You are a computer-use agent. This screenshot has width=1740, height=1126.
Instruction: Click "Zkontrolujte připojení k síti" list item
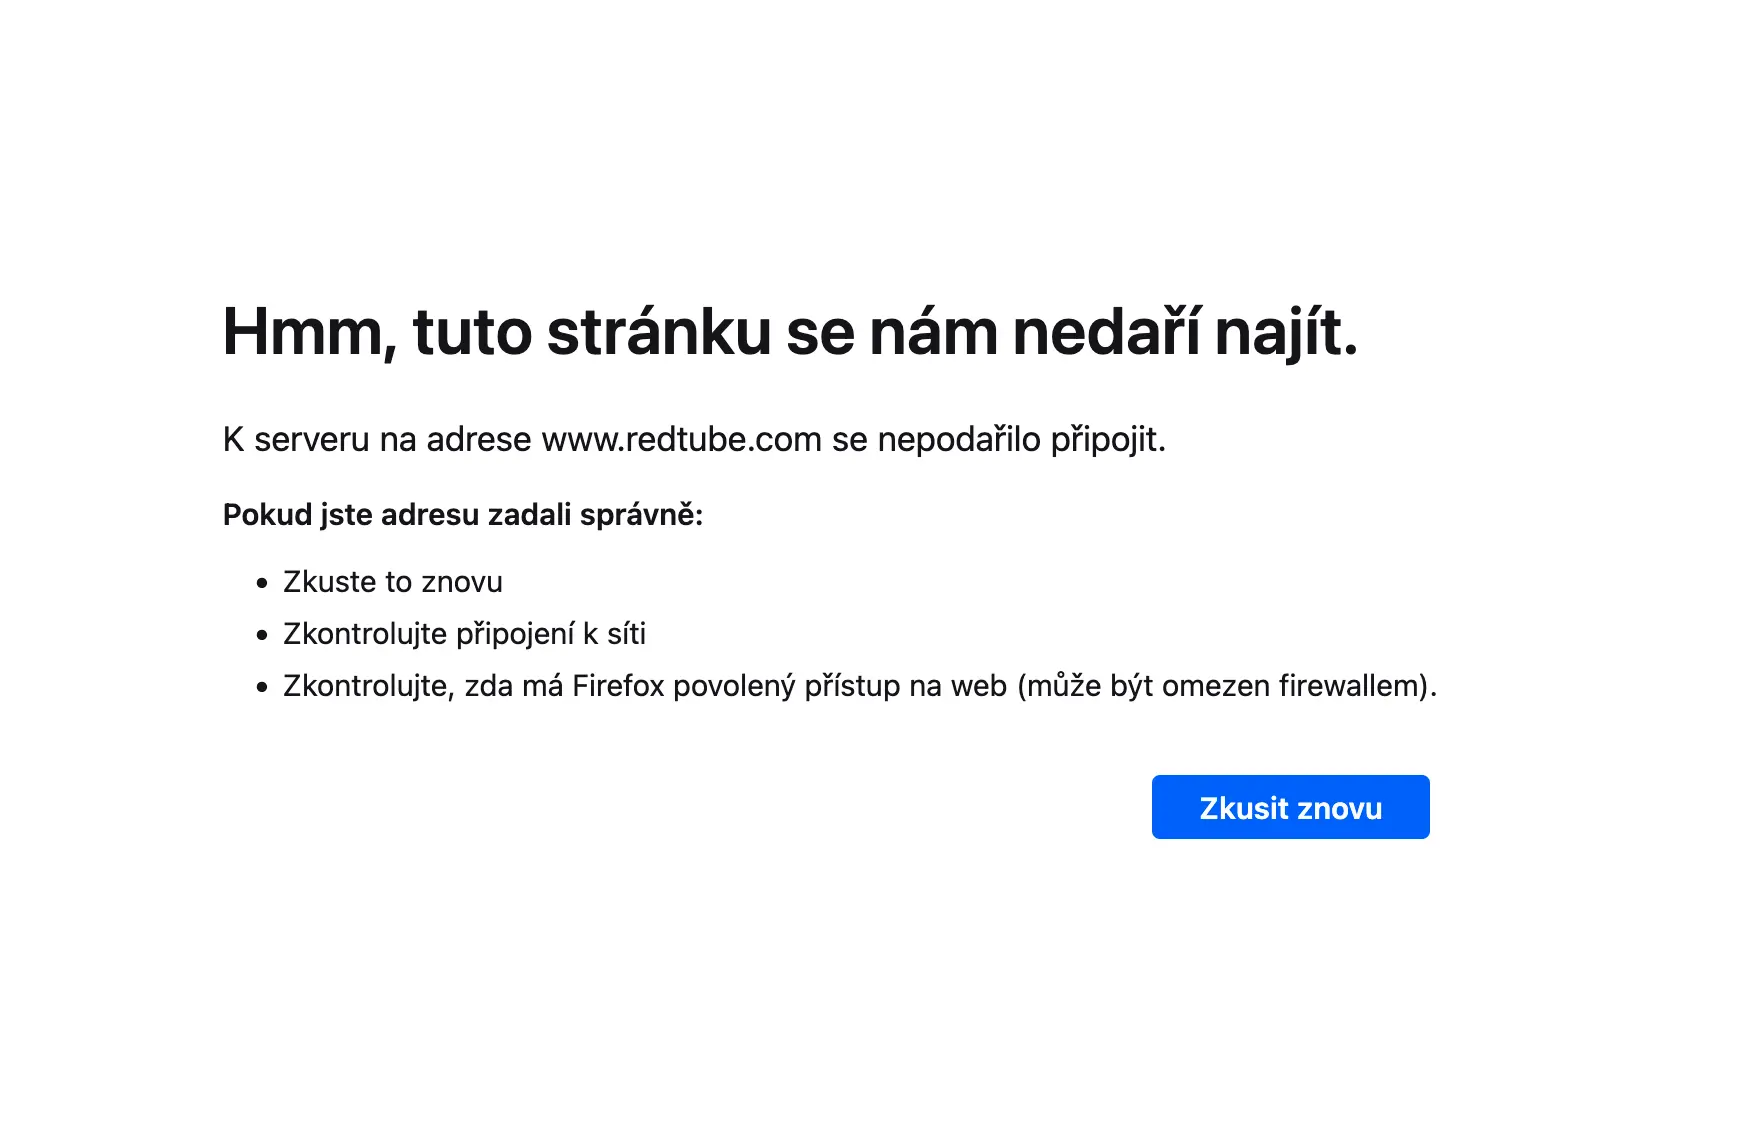464,634
